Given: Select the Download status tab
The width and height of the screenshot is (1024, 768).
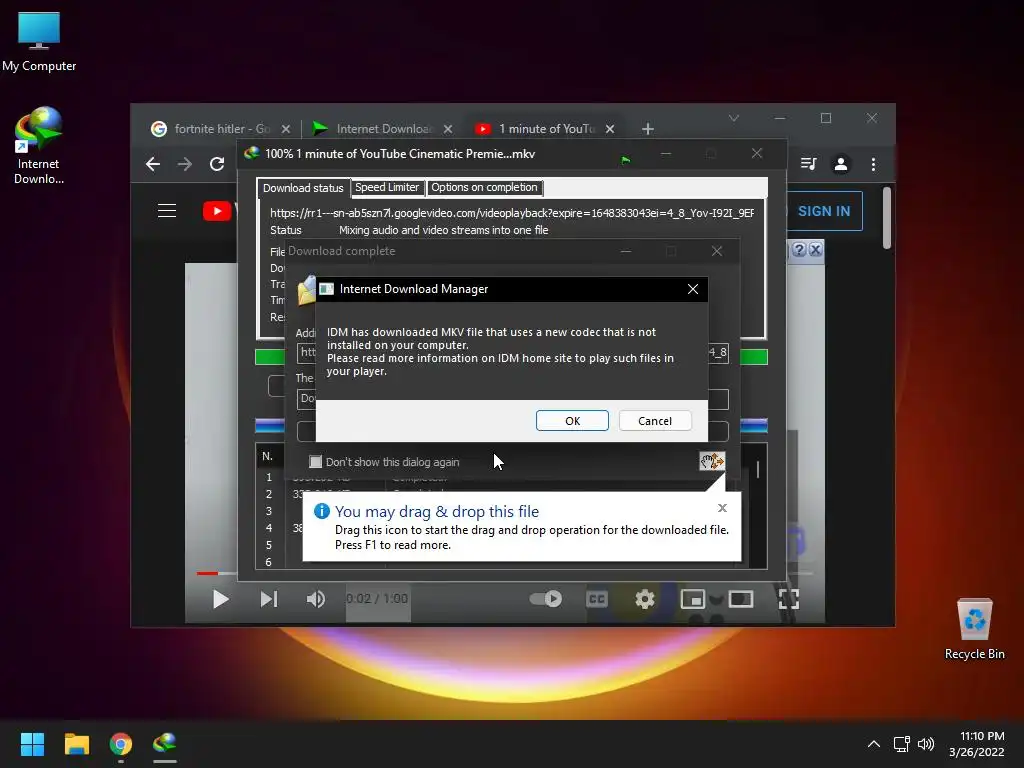Looking at the screenshot, I should coord(303,187).
